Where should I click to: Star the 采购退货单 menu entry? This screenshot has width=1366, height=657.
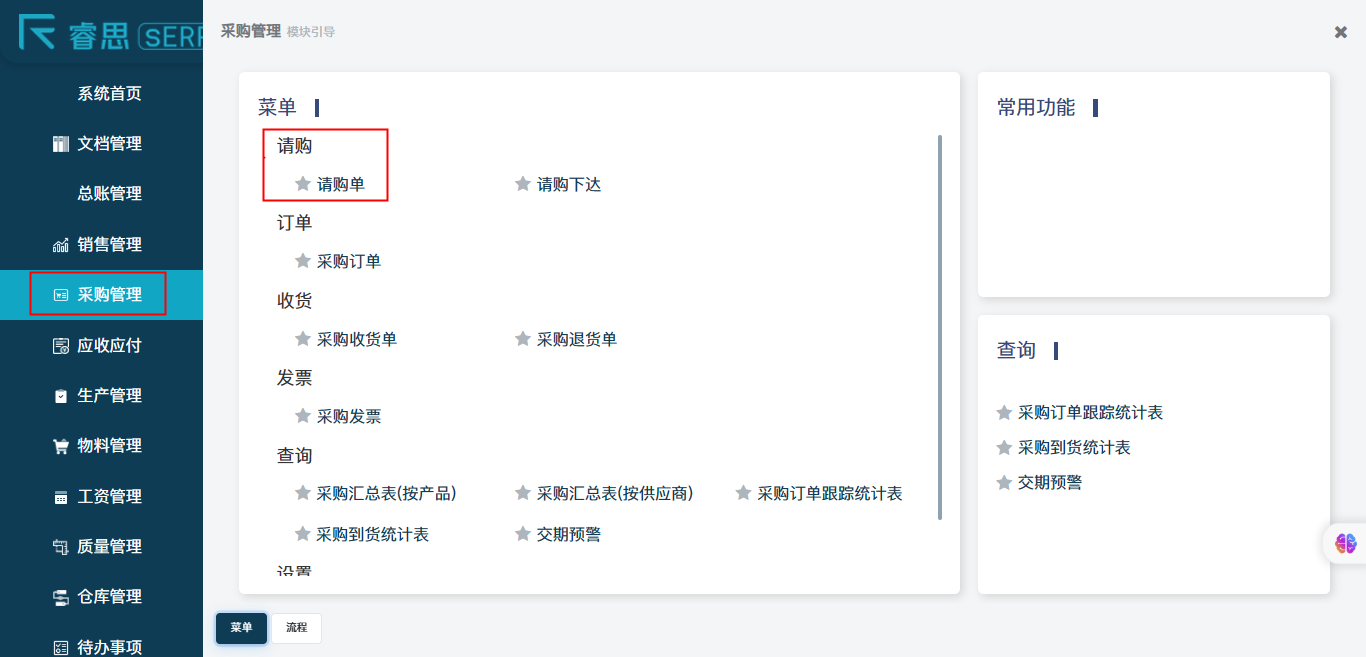point(522,339)
